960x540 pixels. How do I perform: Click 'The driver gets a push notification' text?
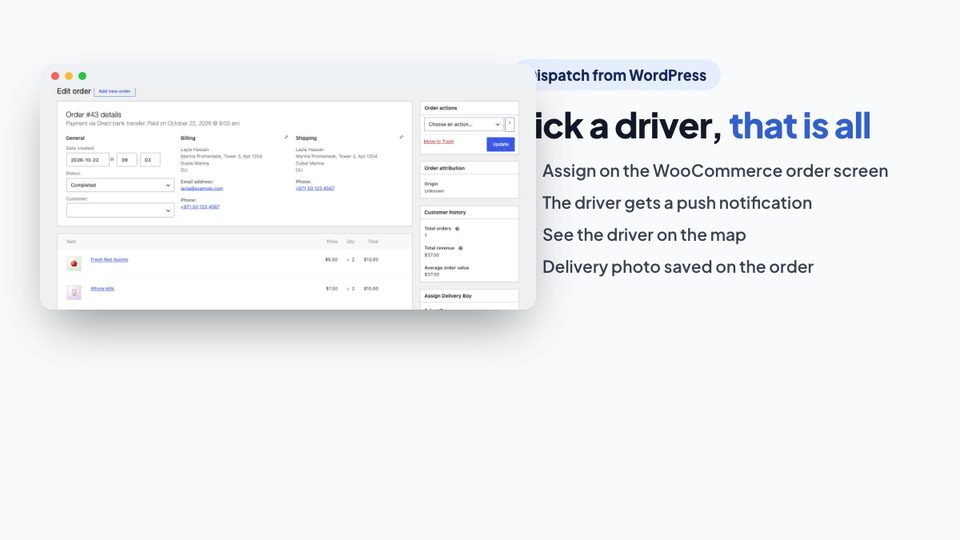(677, 203)
